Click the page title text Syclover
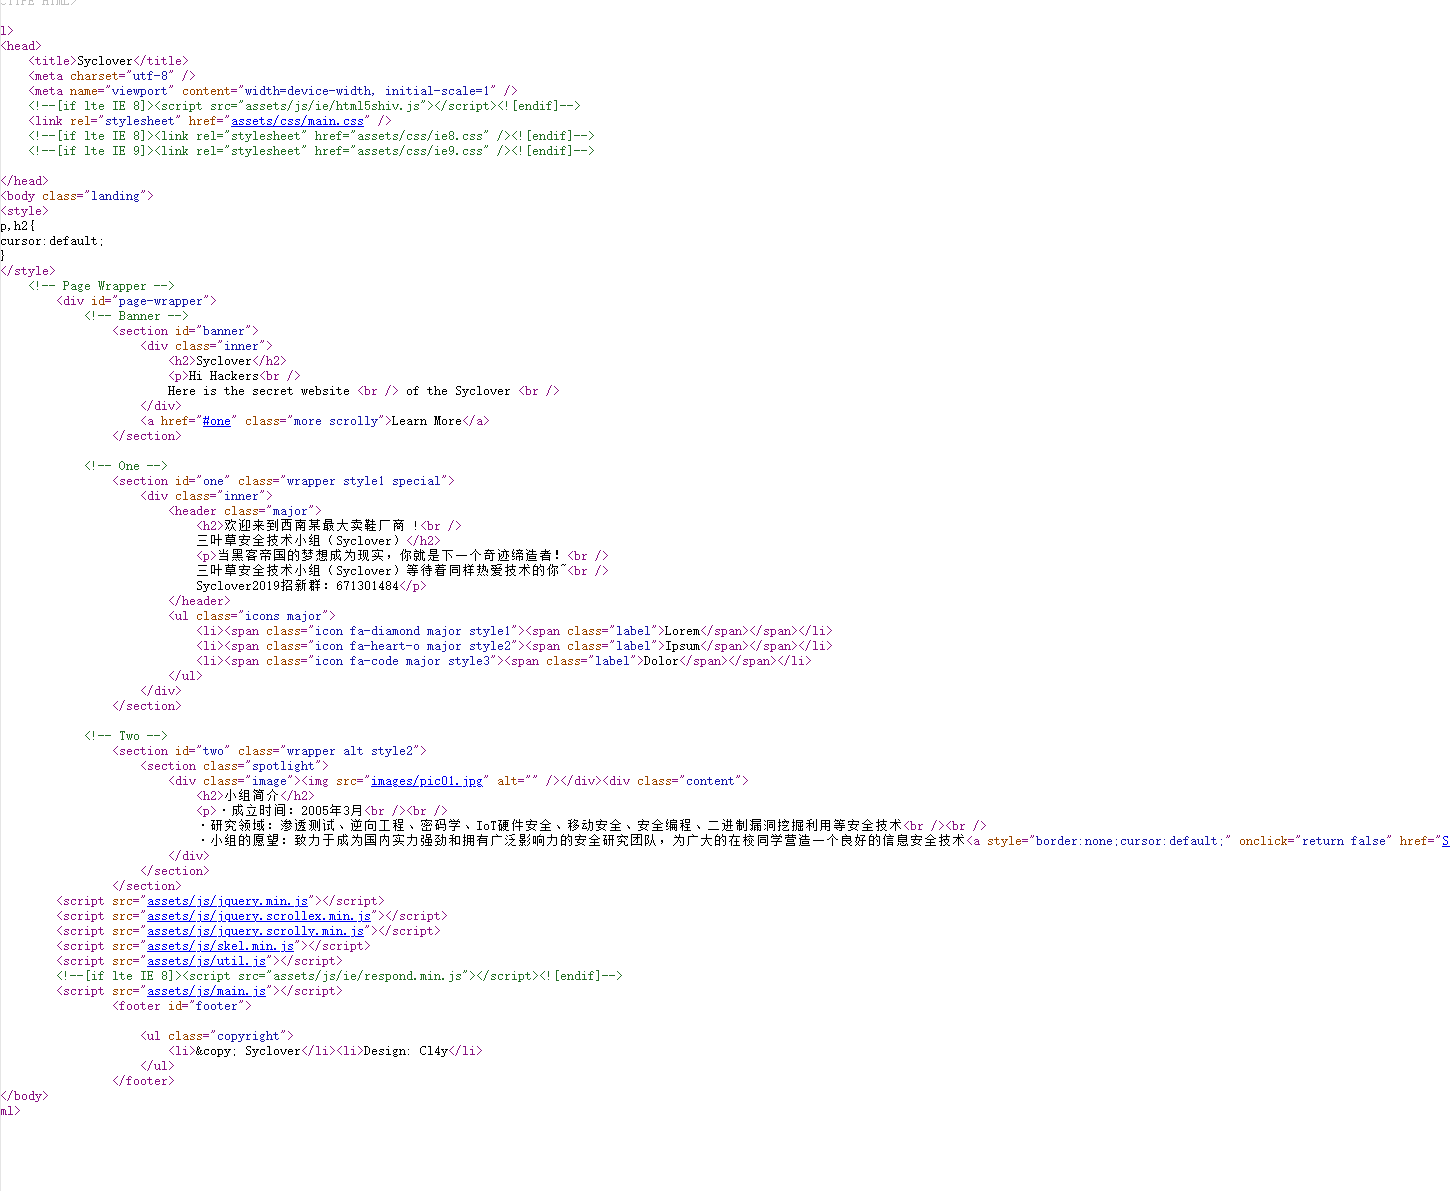The width and height of the screenshot is (1450, 1191). [105, 60]
